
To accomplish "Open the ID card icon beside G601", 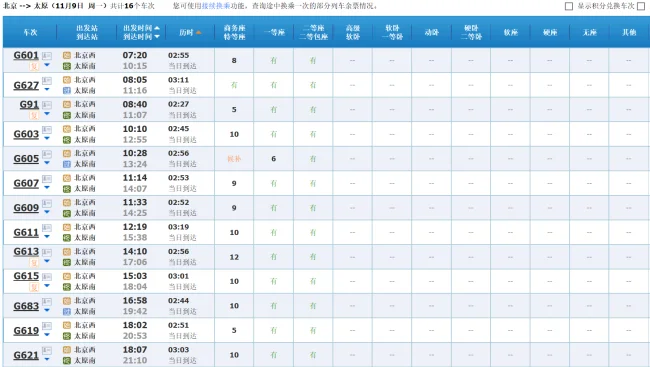I will (47, 56).
